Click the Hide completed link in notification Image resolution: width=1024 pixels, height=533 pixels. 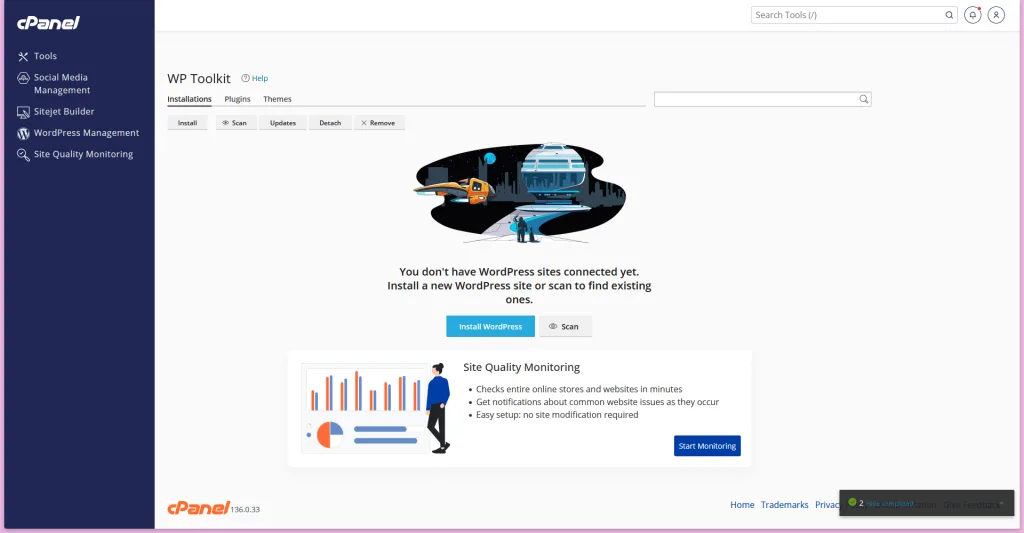click(x=889, y=504)
